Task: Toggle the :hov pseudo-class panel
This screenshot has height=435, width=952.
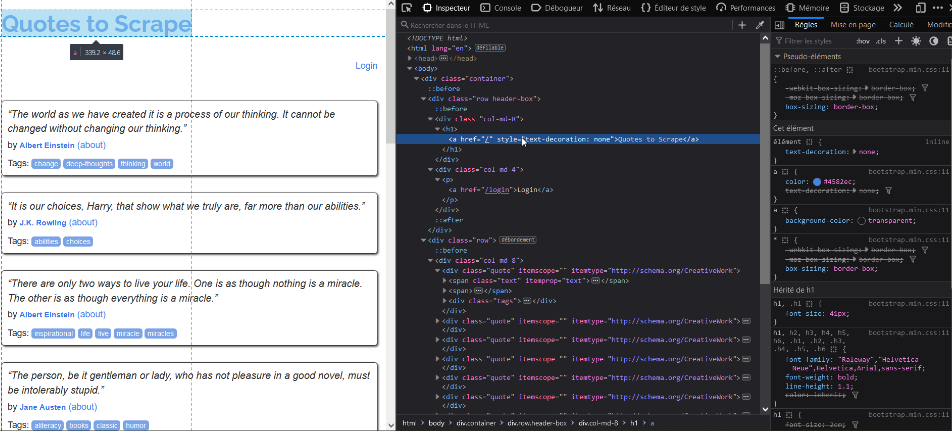Action: click(x=862, y=41)
